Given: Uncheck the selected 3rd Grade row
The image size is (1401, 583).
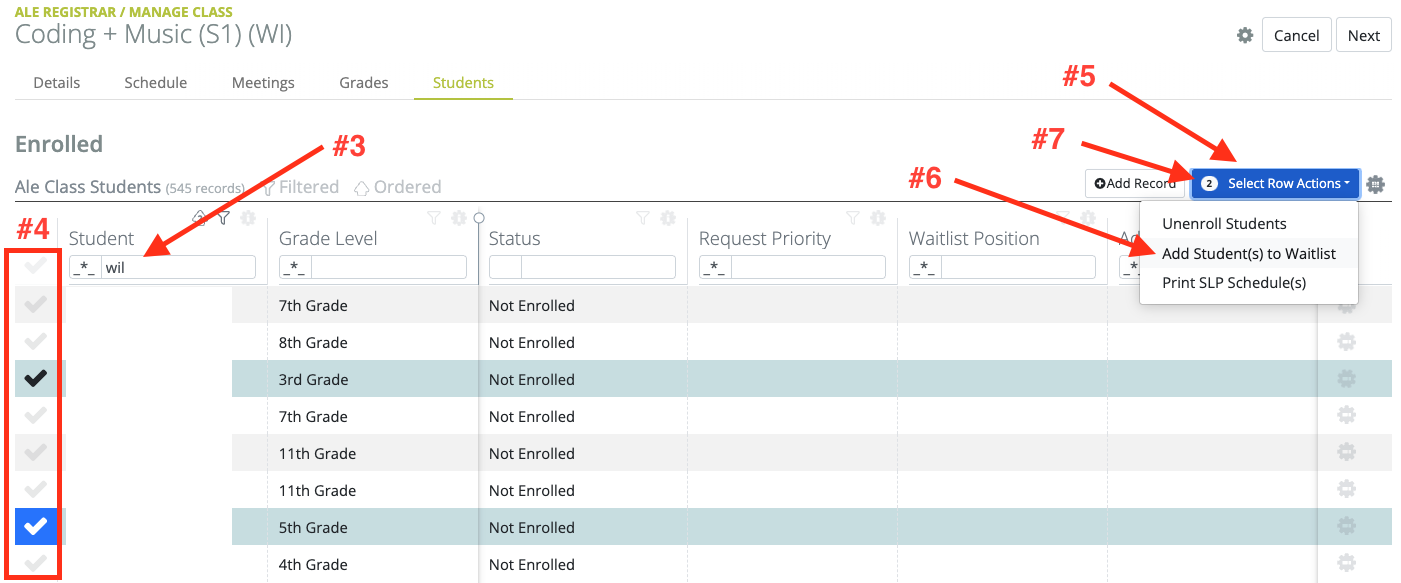Looking at the screenshot, I should click(35, 379).
